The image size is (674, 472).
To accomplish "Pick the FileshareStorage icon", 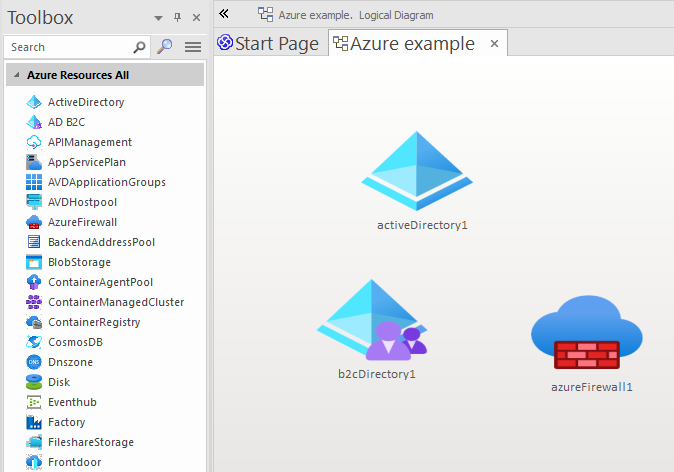I will coord(34,442).
